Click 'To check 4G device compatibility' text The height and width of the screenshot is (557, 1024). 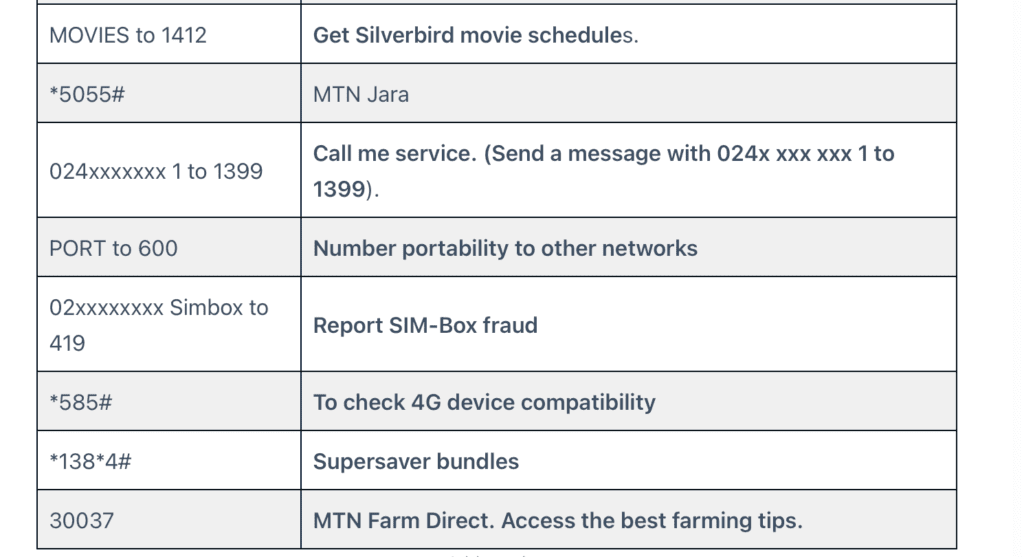pyautogui.click(x=484, y=402)
